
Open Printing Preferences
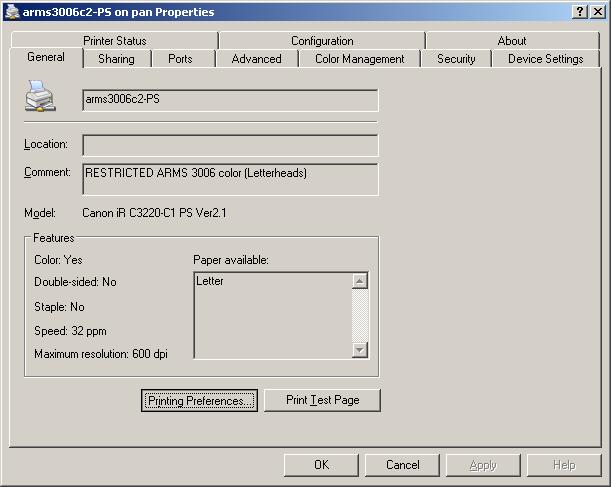(x=199, y=401)
